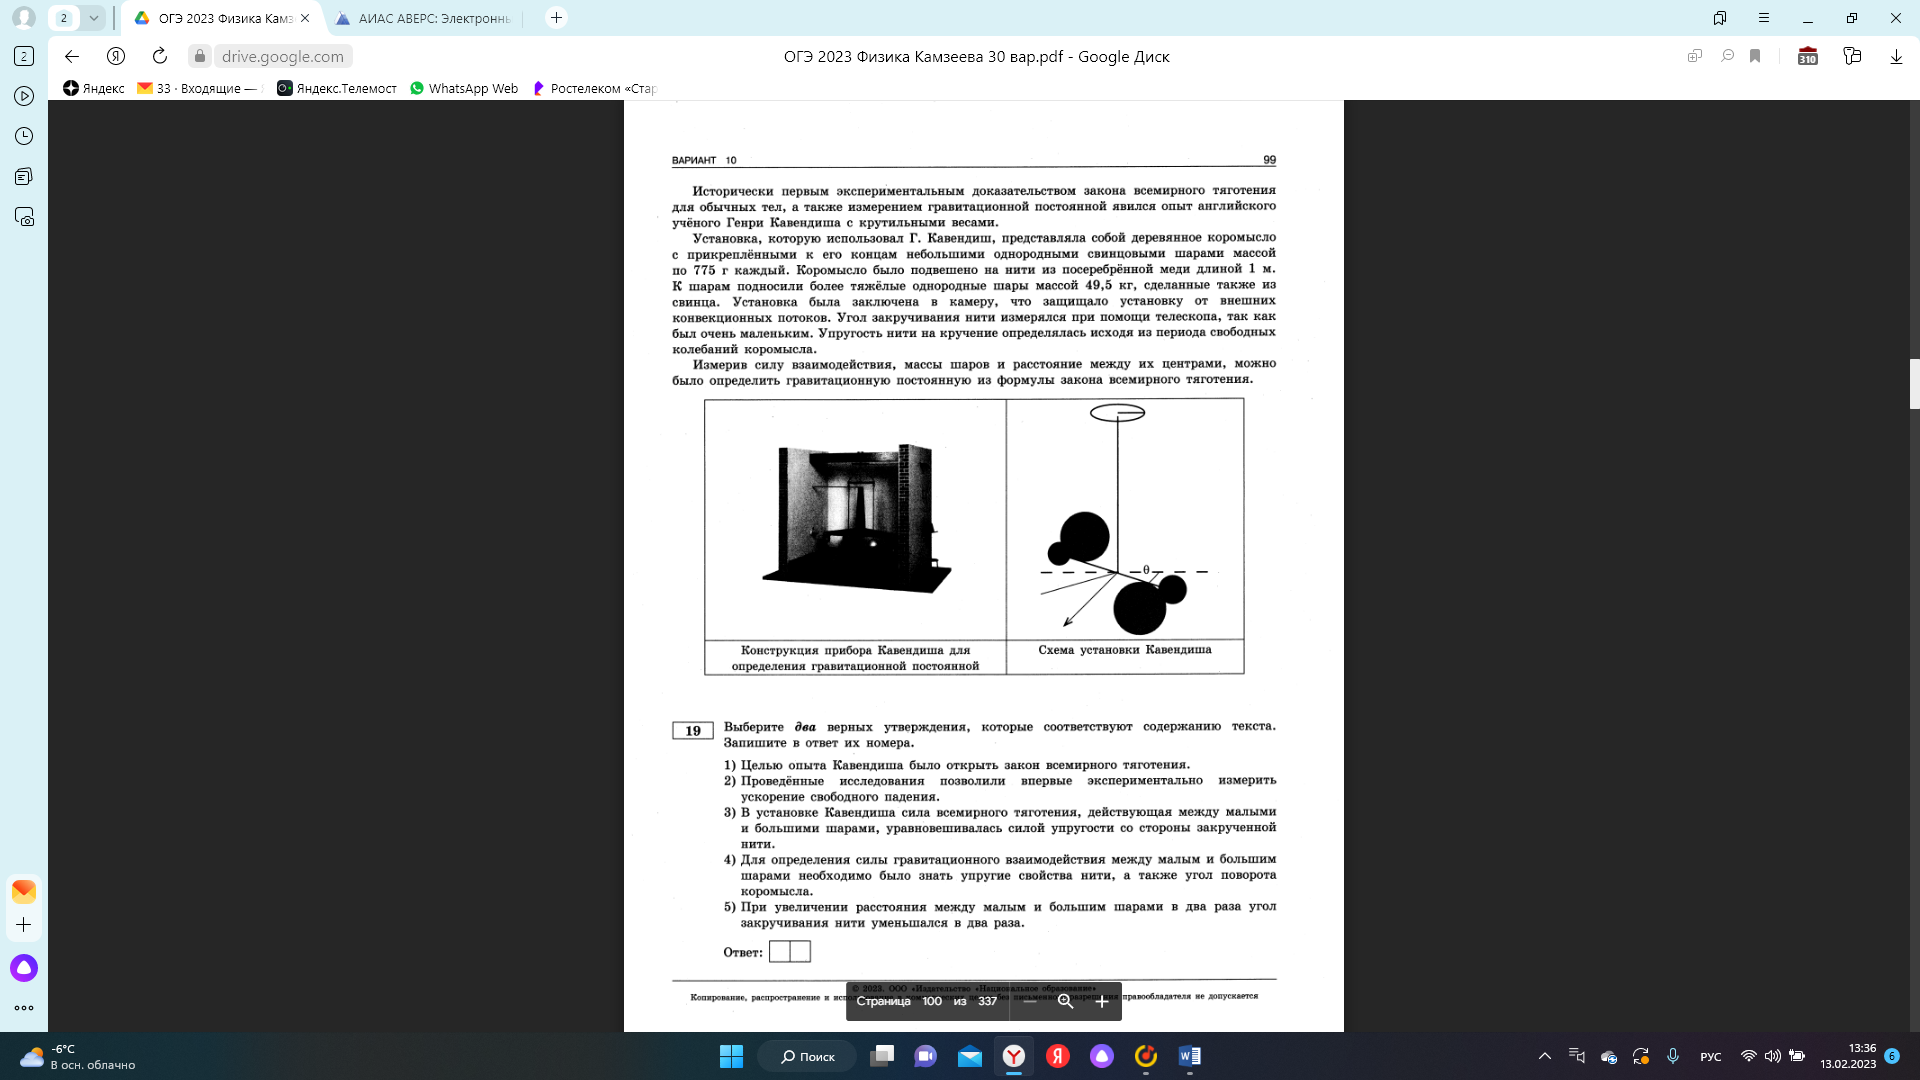Viewport: 1920px width, 1080px height.
Task: Open Mail app on taskbar
Action: pyautogui.click(x=970, y=1056)
